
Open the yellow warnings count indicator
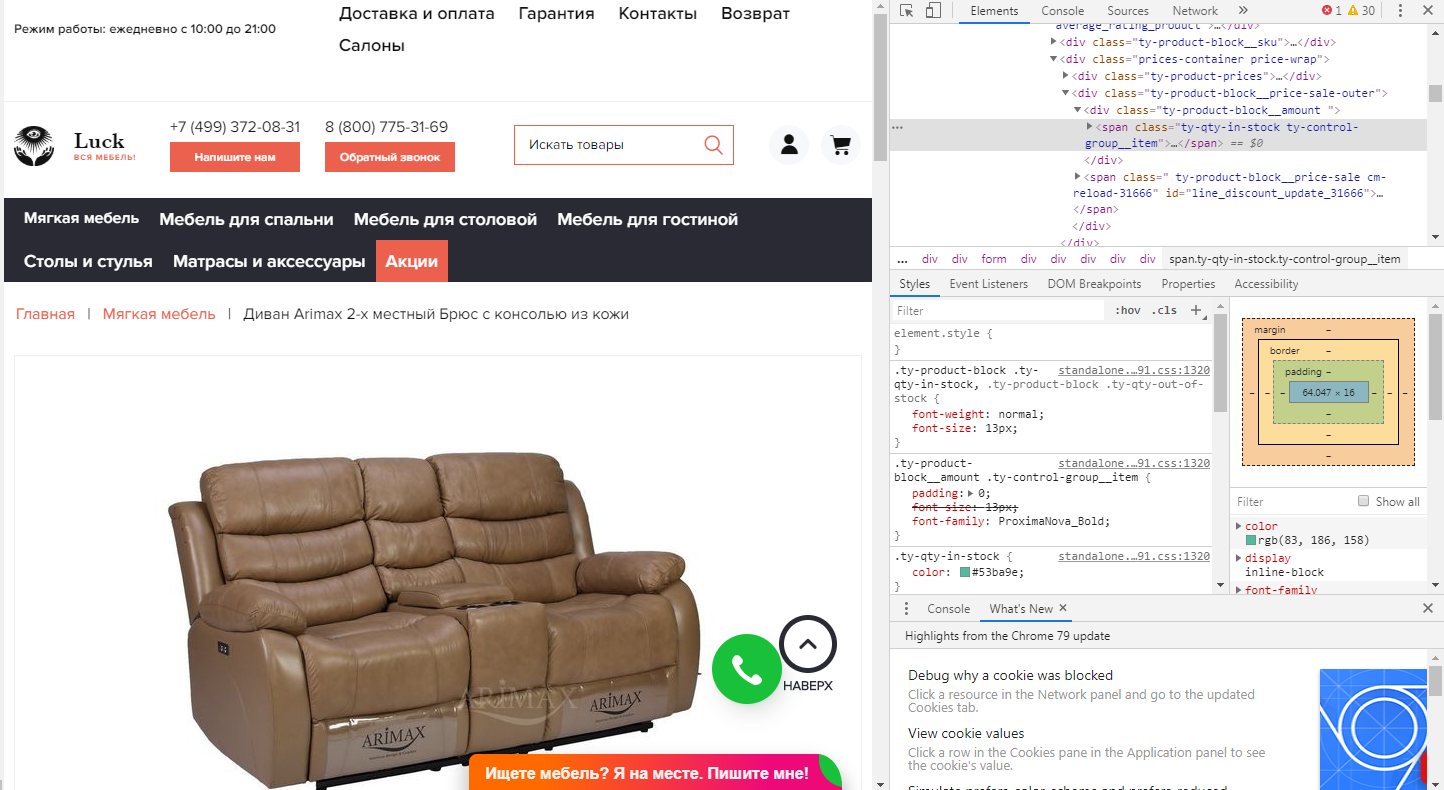(1361, 11)
